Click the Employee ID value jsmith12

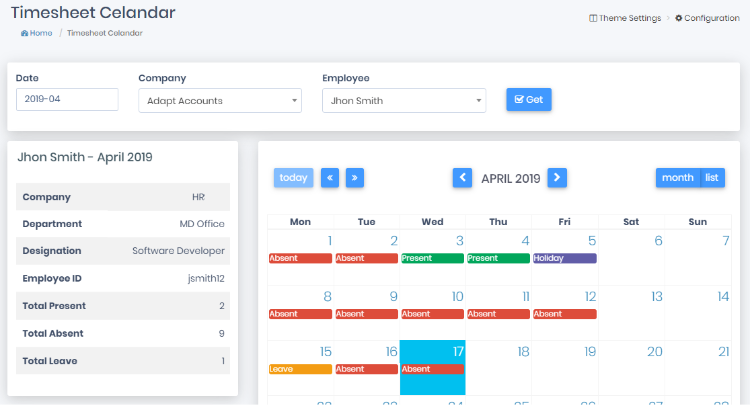point(206,279)
